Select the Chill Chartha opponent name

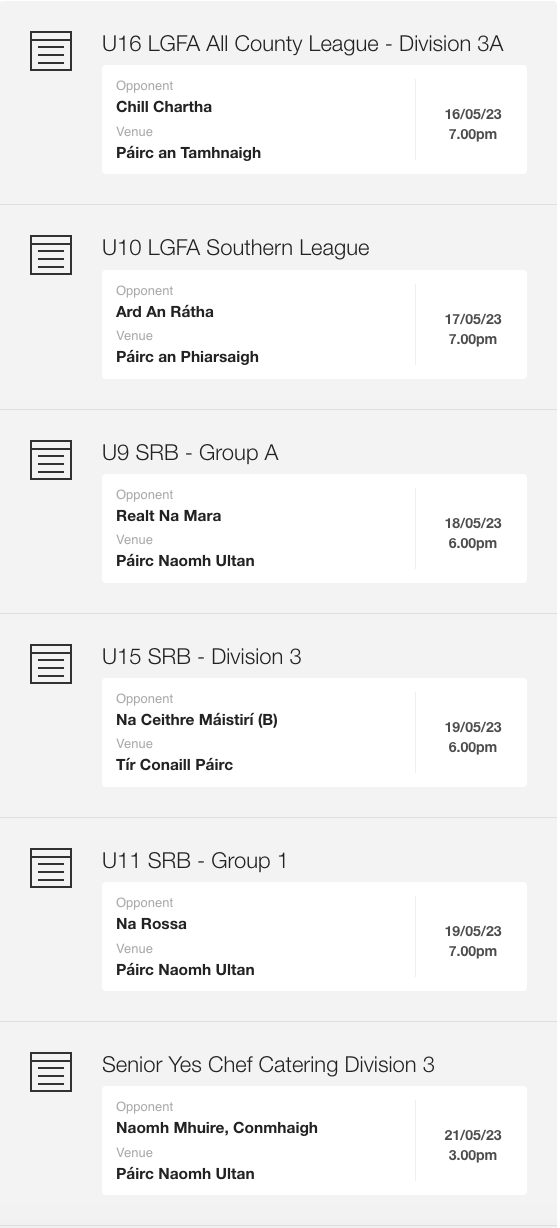tap(164, 107)
